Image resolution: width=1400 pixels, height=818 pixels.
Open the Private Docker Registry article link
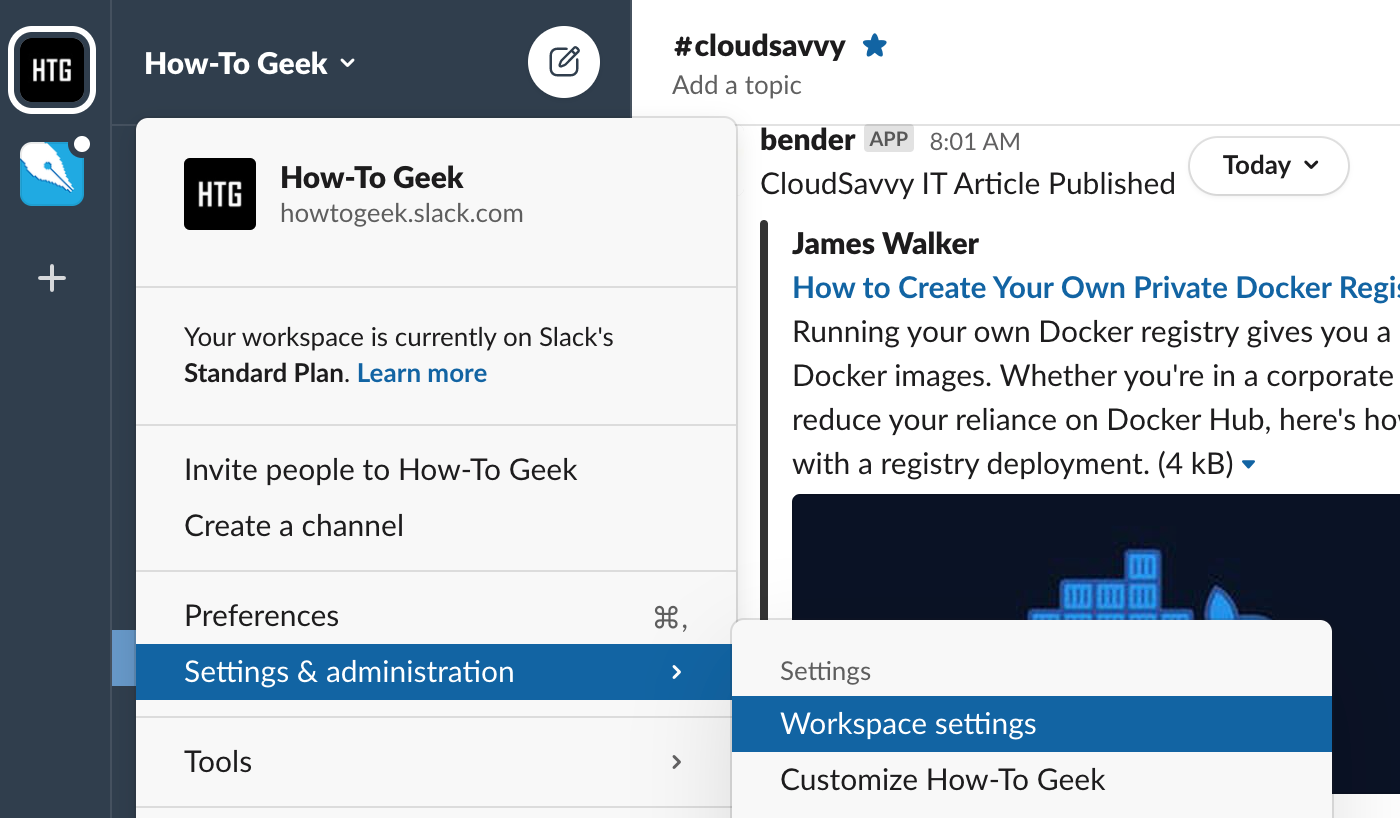tap(1096, 288)
